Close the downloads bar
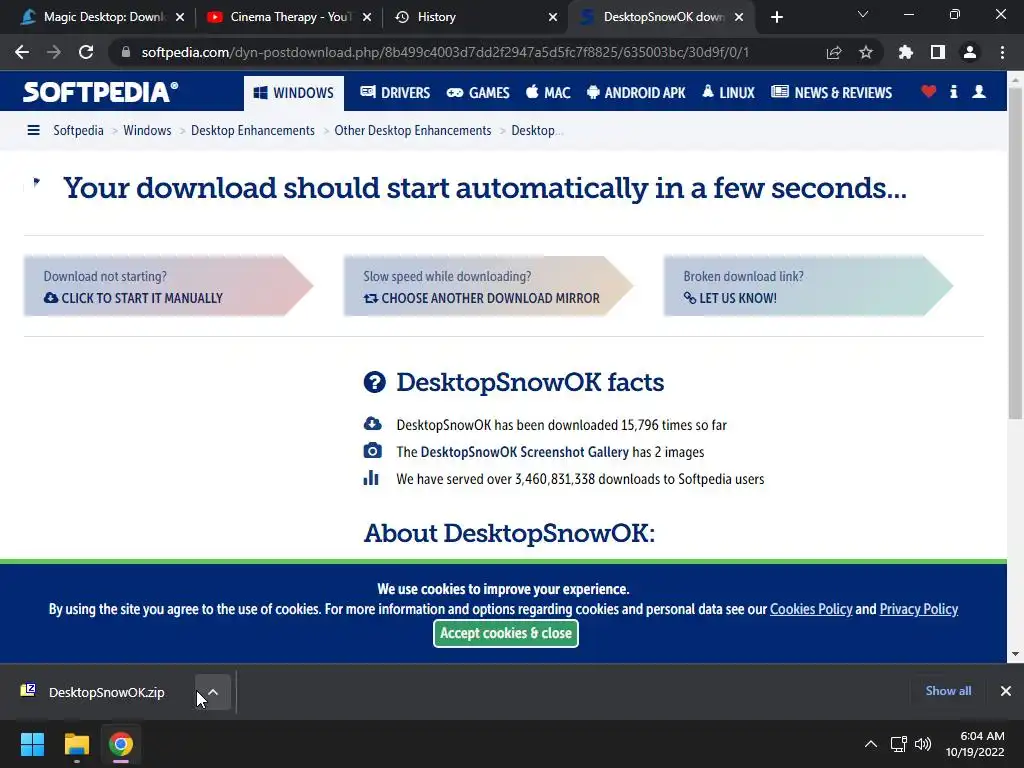Viewport: 1024px width, 768px height. pos(1006,691)
